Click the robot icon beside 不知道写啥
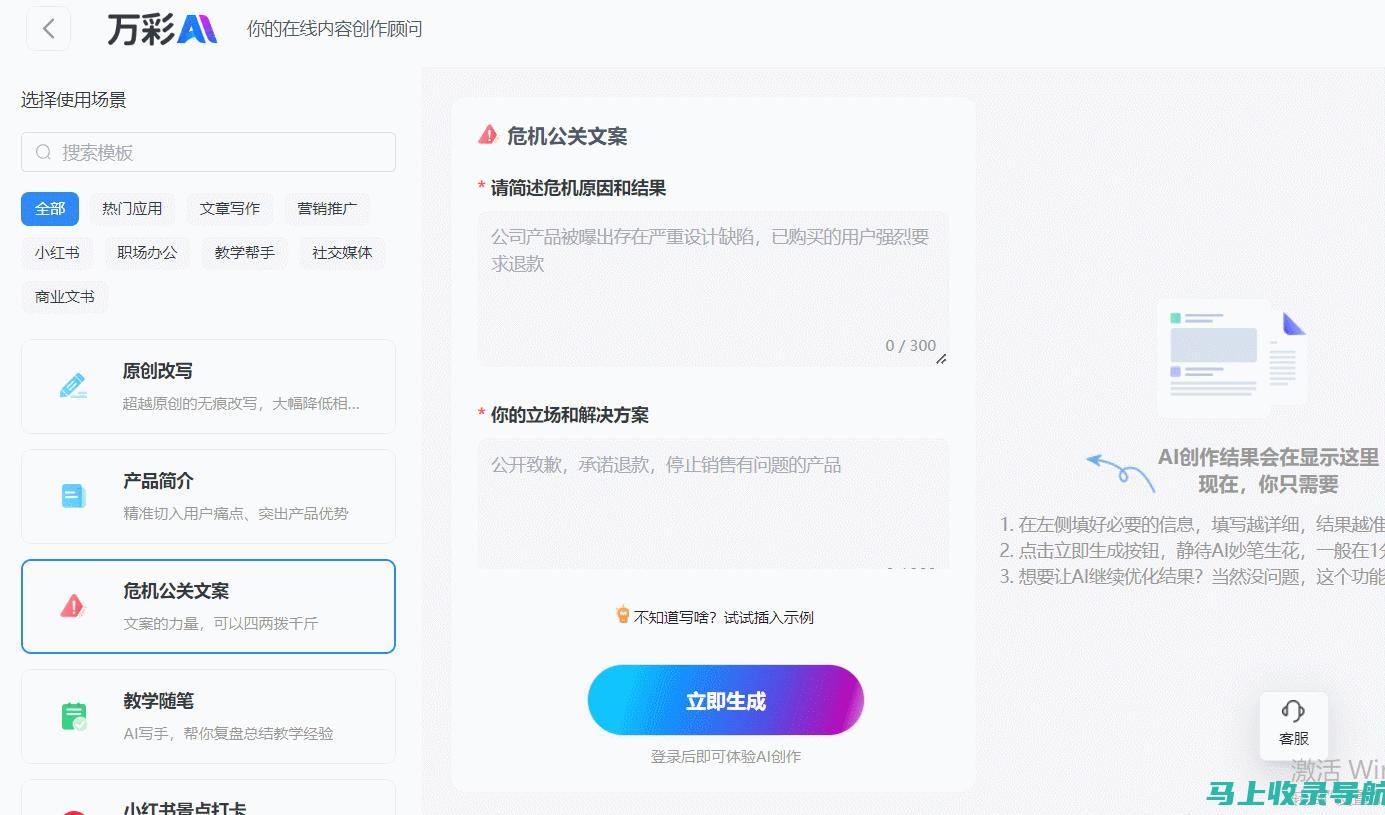 (x=623, y=615)
